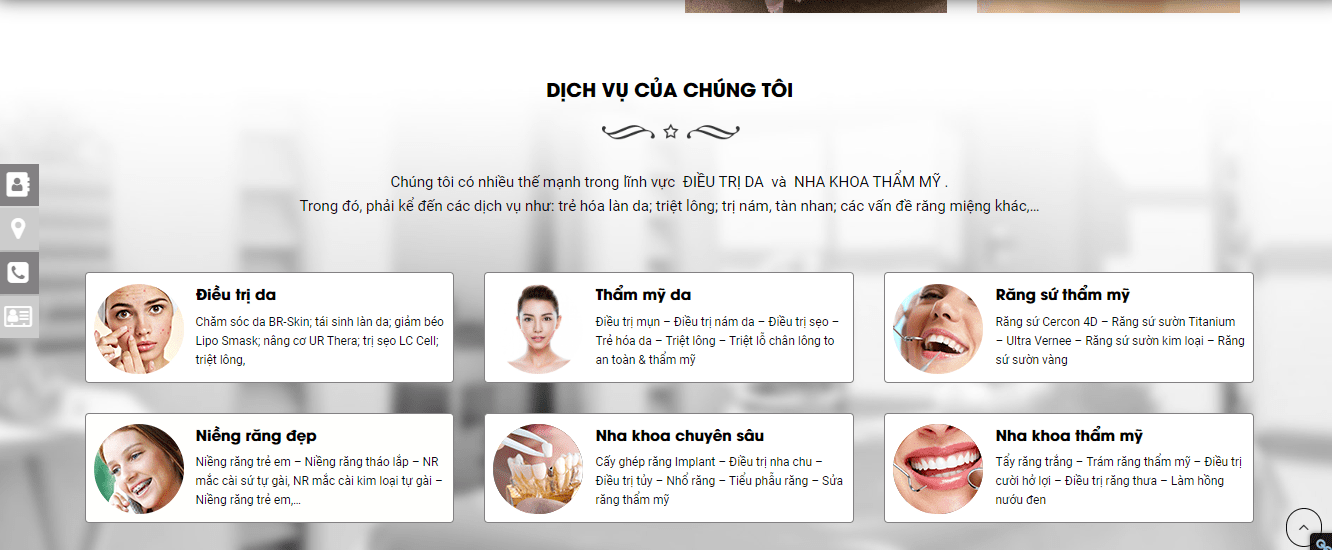
Task: Click the white teeth thumbnail of Nha khoa thẩm mỹ
Action: click(938, 469)
